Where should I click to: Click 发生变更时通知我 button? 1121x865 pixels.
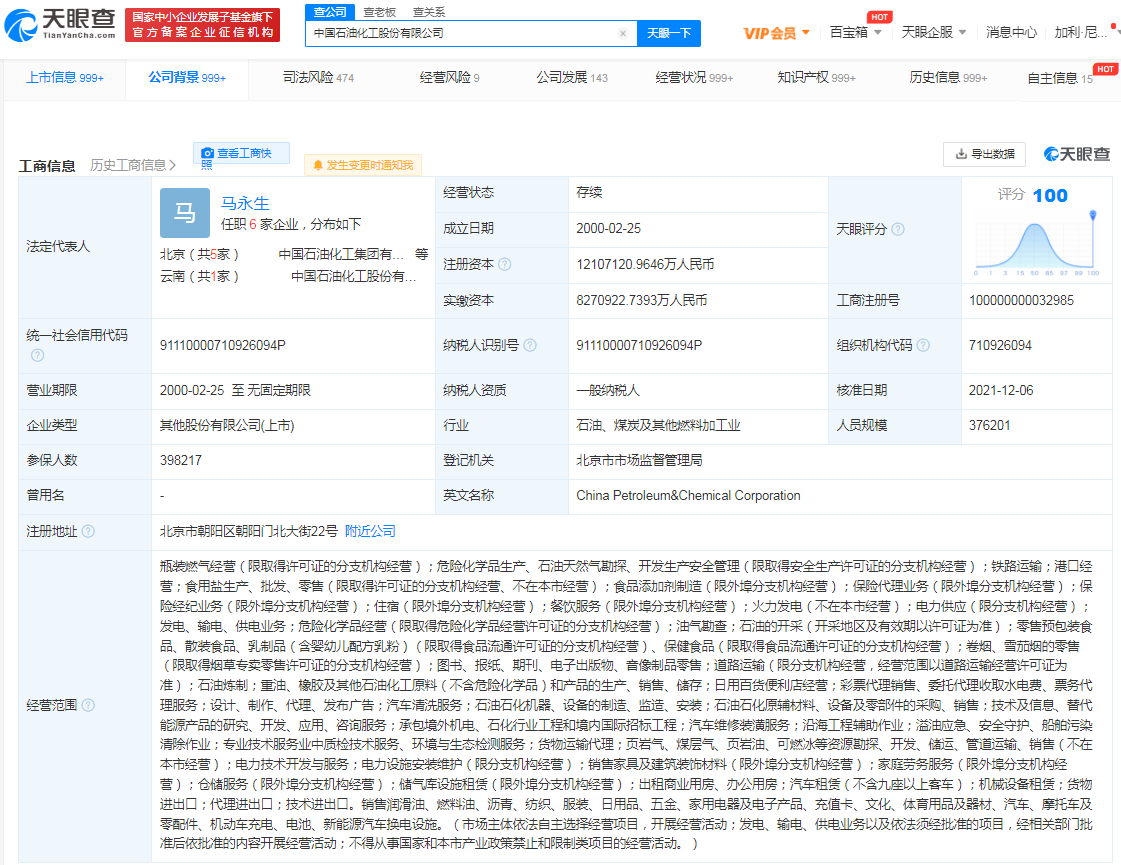click(x=362, y=165)
